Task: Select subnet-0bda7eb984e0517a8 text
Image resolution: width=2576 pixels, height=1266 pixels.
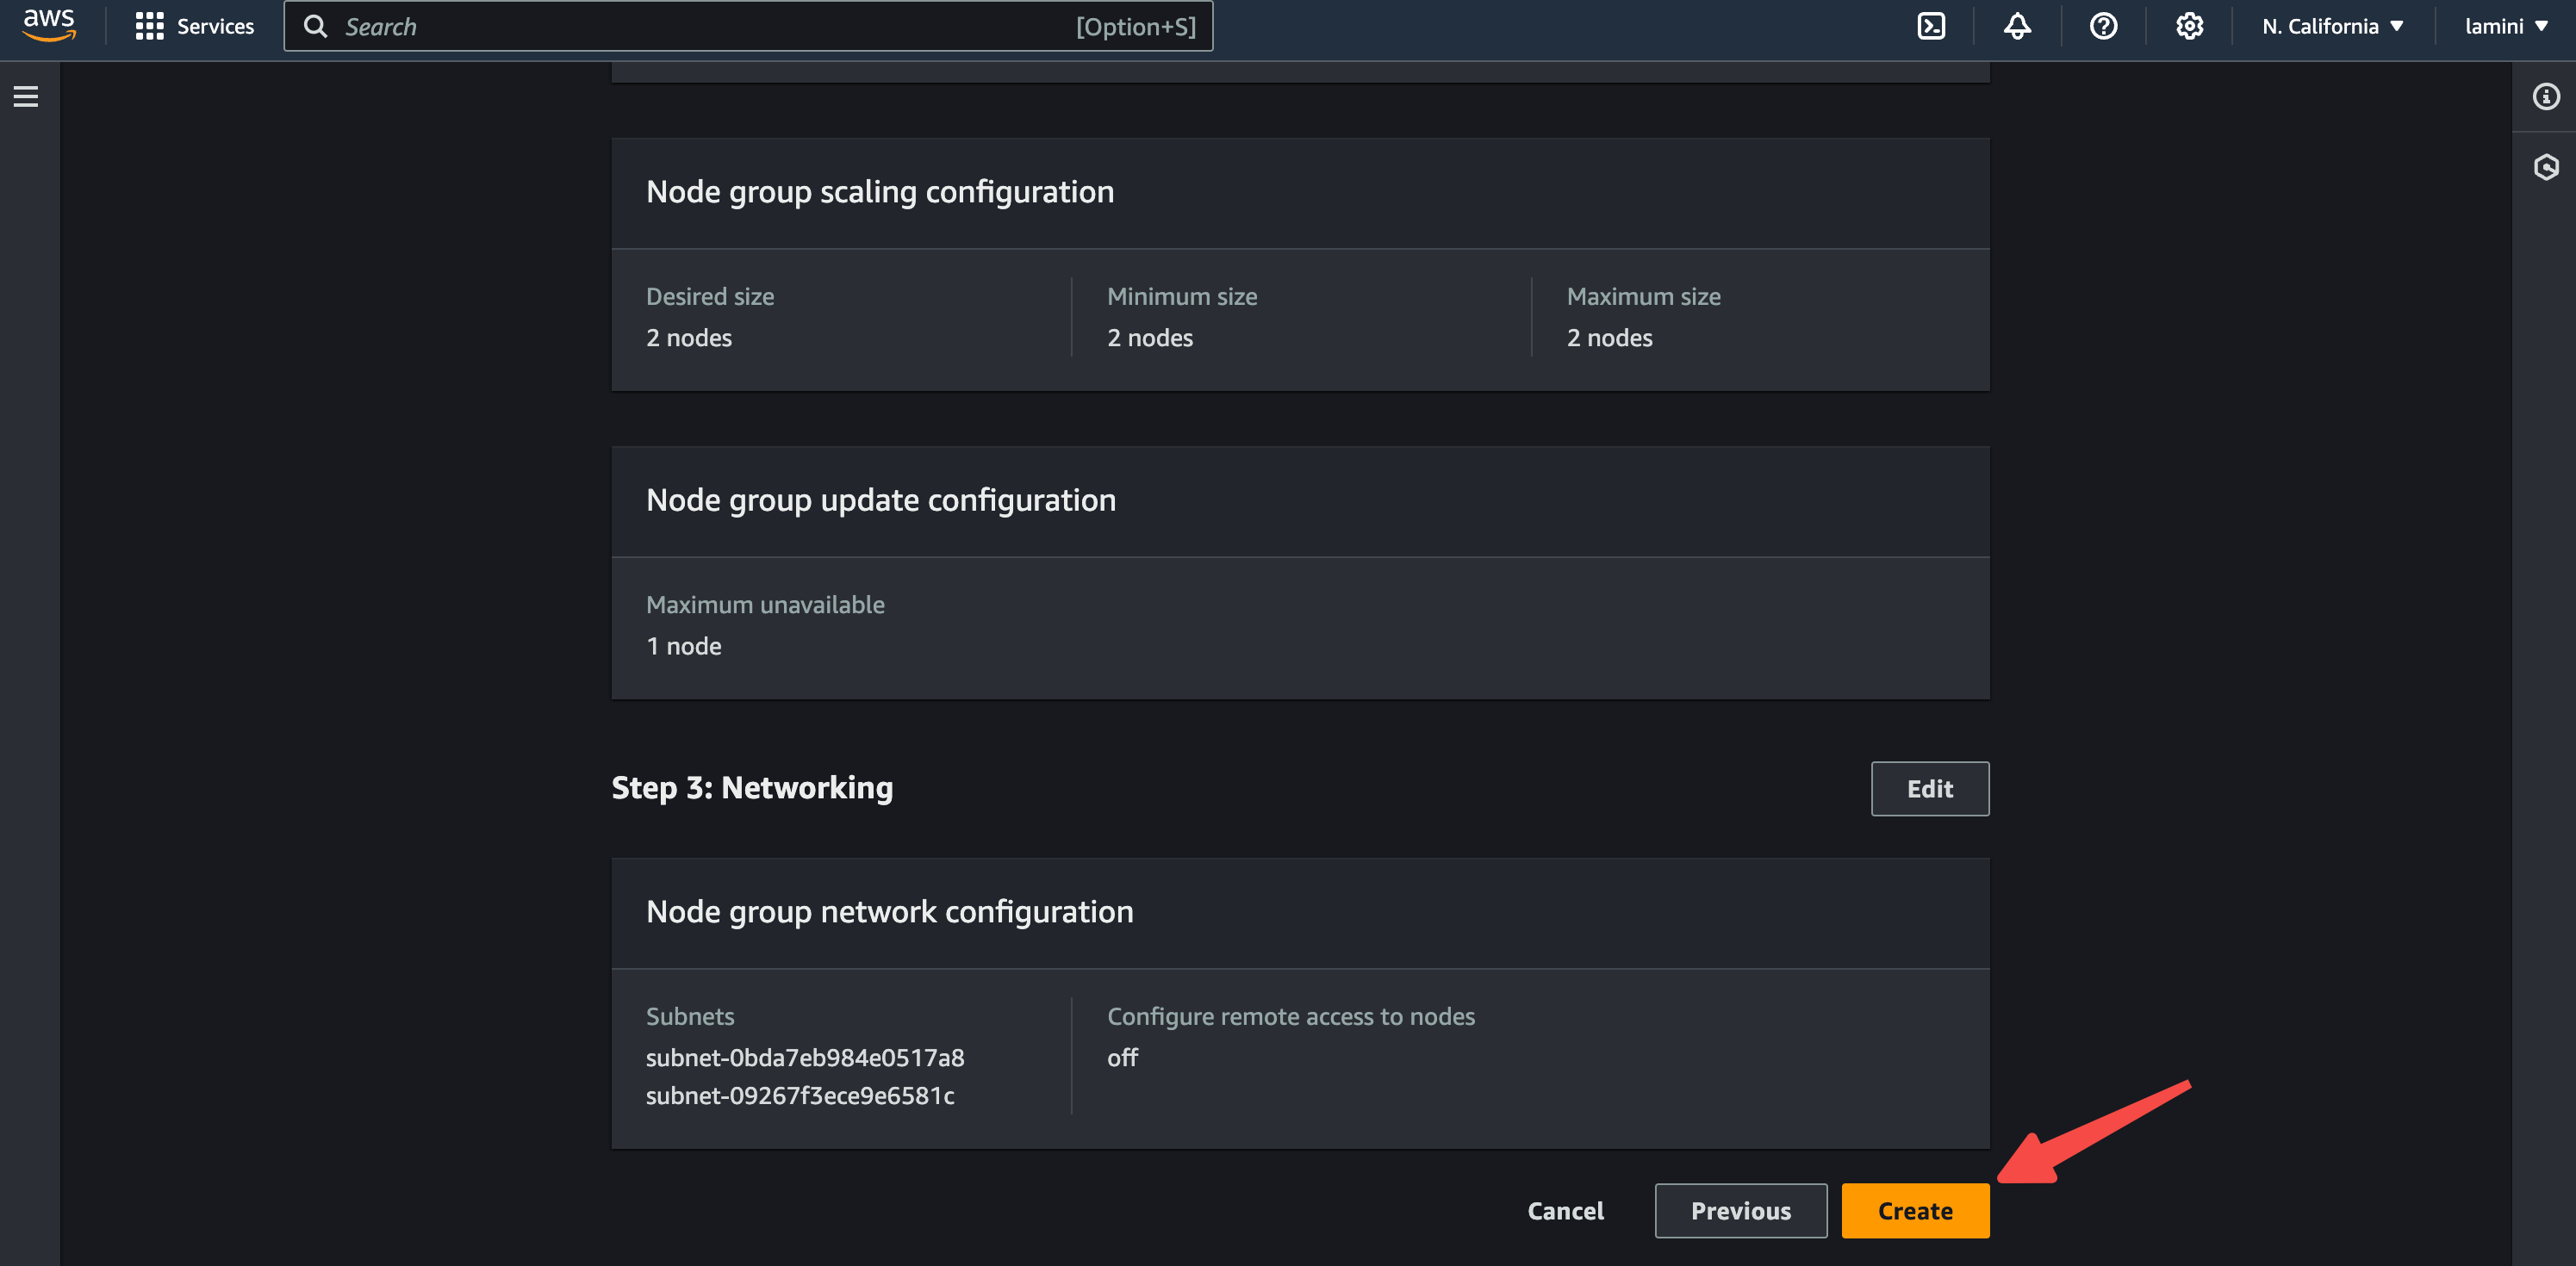Action: (x=805, y=1057)
